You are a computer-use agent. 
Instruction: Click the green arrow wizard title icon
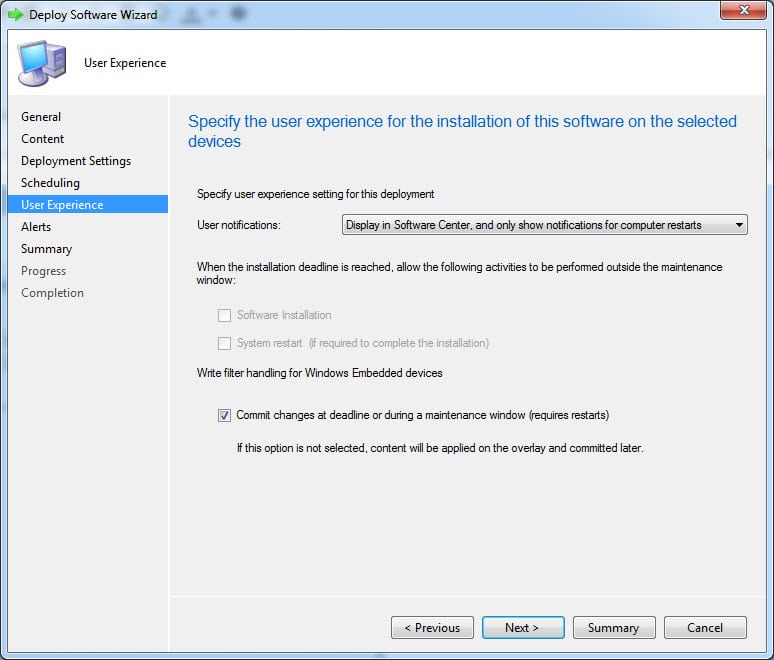(15, 15)
